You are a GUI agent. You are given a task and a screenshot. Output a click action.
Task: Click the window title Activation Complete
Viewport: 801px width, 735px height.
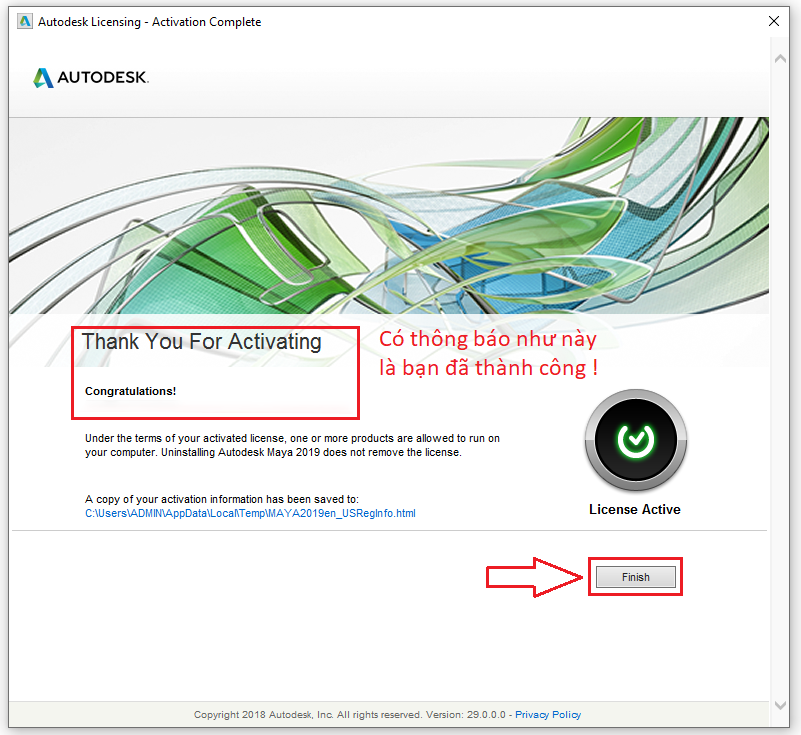click(148, 20)
